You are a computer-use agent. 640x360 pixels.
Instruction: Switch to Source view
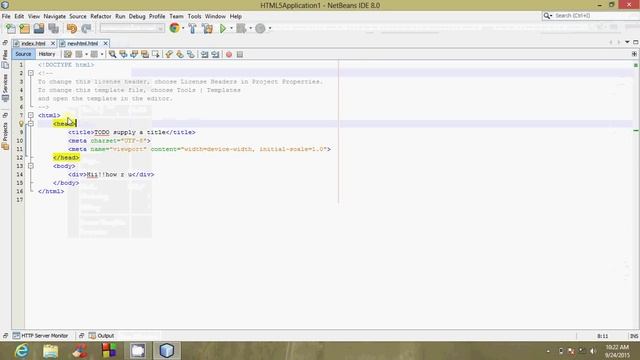click(x=23, y=54)
